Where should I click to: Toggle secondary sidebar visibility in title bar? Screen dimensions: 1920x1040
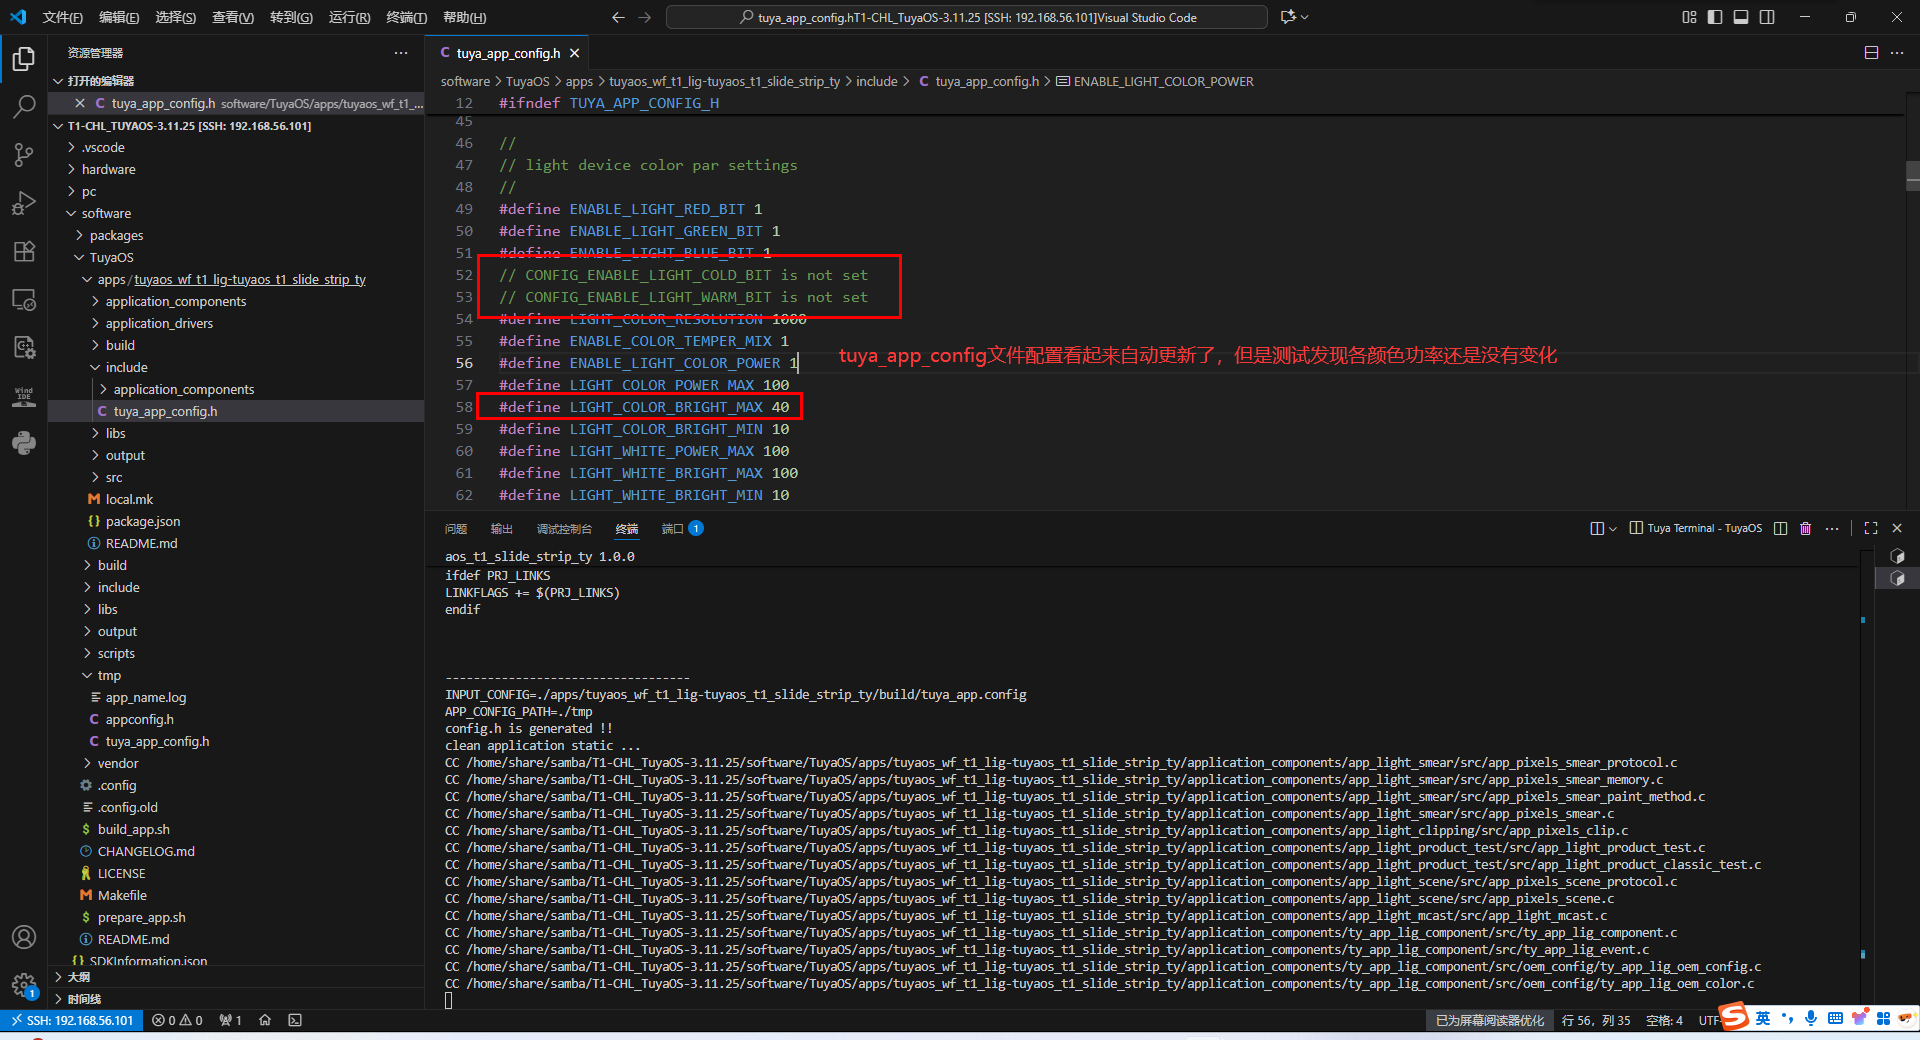coord(1767,17)
